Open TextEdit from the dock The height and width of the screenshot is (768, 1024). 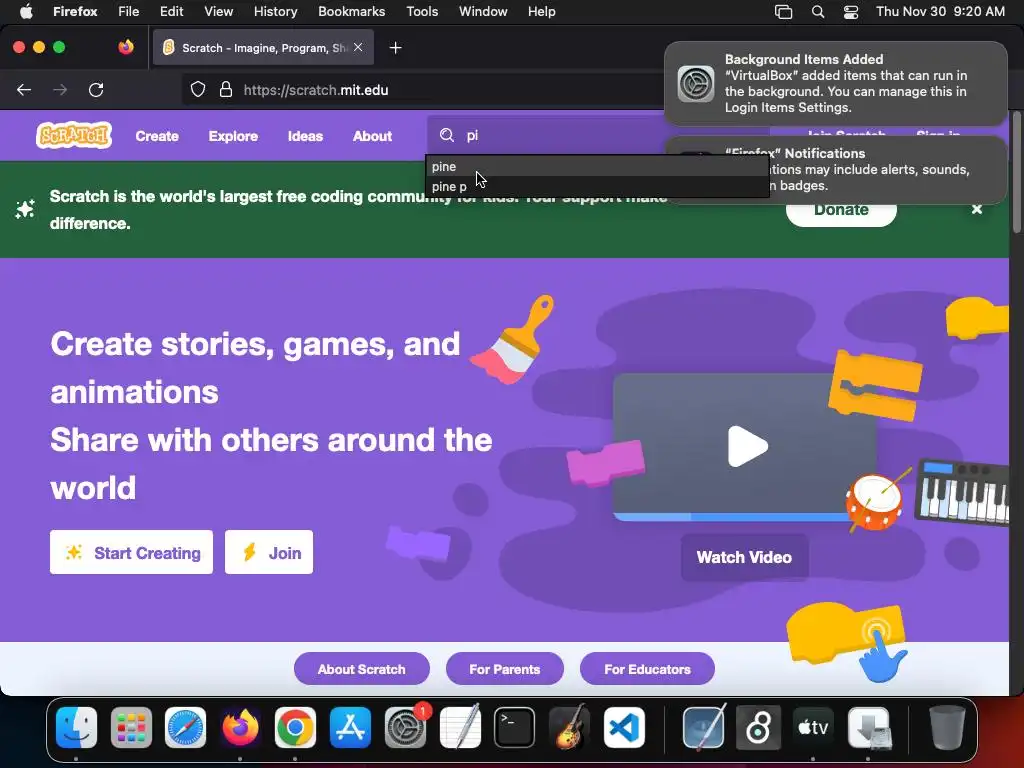pos(460,727)
